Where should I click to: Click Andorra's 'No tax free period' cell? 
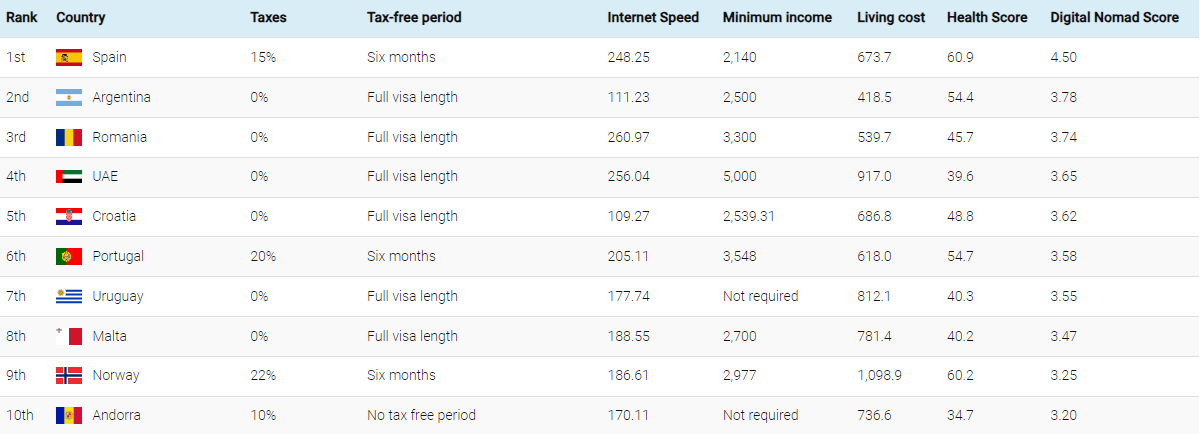point(421,415)
